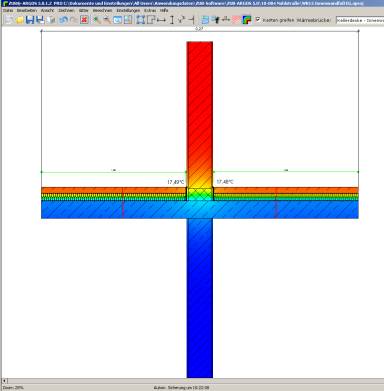The image size is (384, 391).
Task: Open the Extras menu
Action: [150, 10]
